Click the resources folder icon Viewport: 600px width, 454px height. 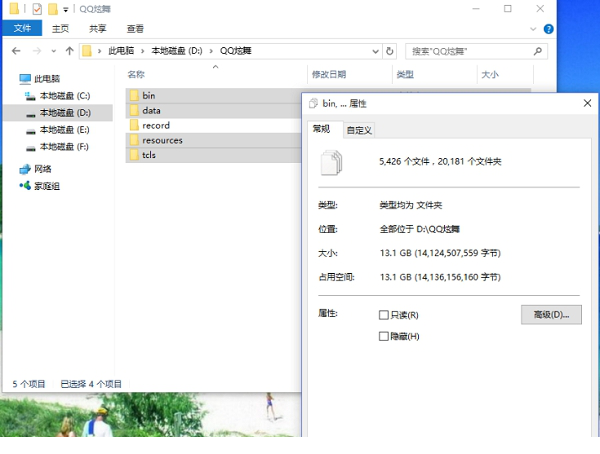(134, 140)
